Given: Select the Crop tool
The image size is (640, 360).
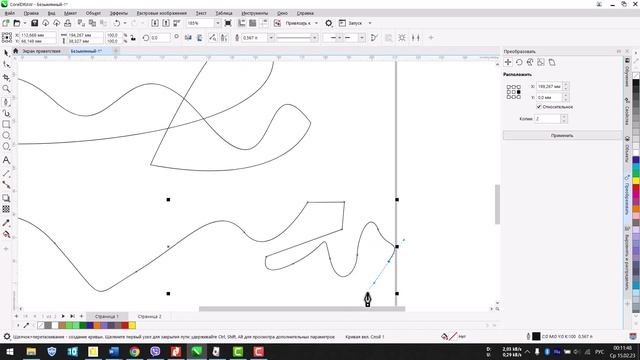Looking at the screenshot, I should 6,77.
